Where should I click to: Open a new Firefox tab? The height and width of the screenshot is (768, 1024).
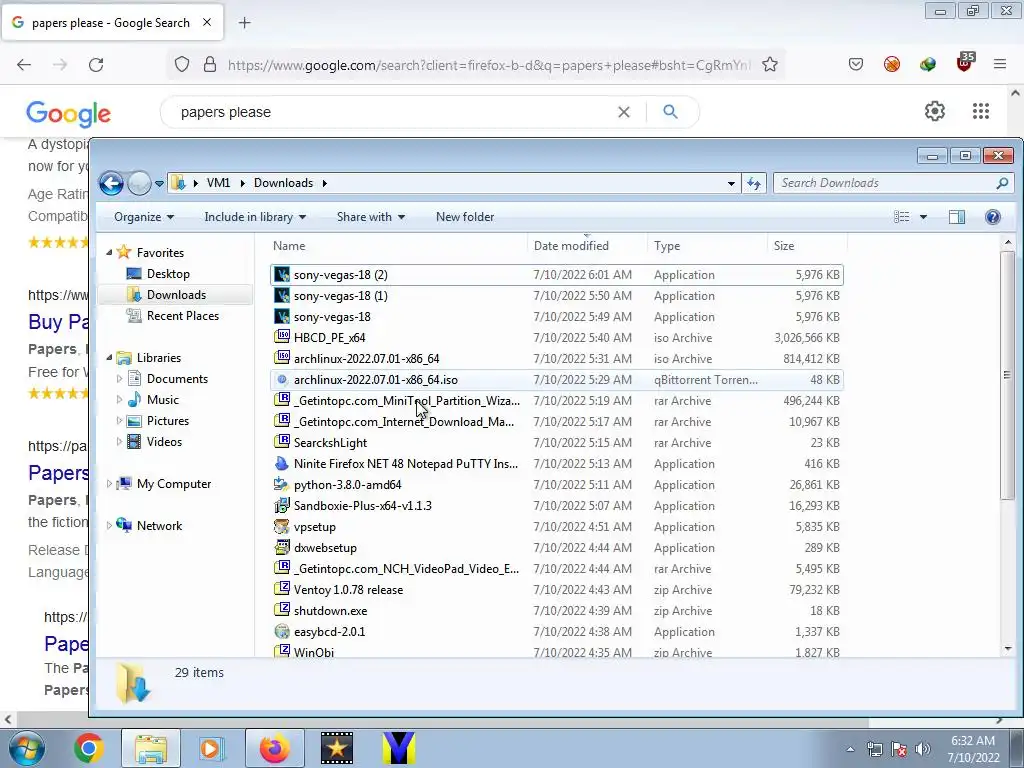tap(244, 23)
